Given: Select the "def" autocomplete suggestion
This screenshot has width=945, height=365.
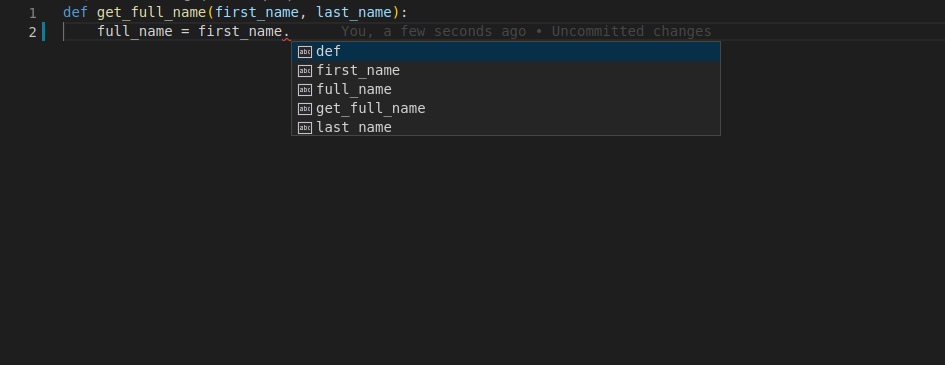Looking at the screenshot, I should coord(506,51).
